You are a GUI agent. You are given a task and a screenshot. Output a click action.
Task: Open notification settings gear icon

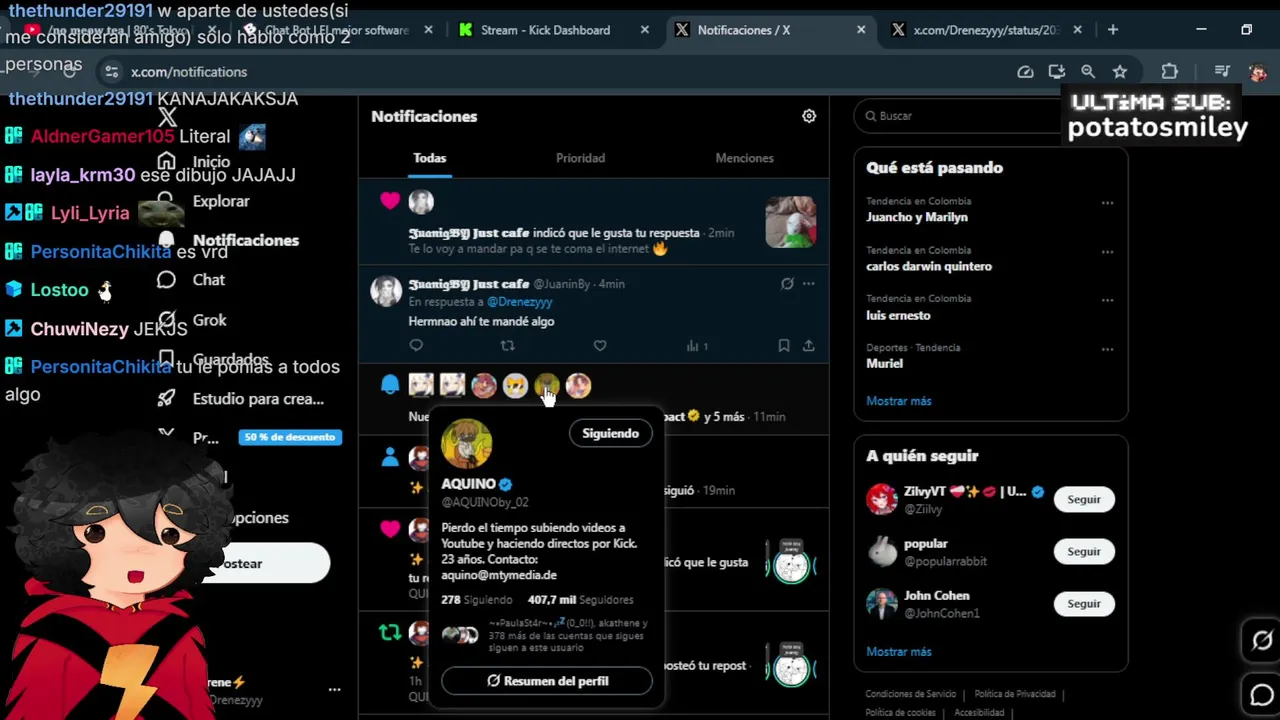(809, 116)
